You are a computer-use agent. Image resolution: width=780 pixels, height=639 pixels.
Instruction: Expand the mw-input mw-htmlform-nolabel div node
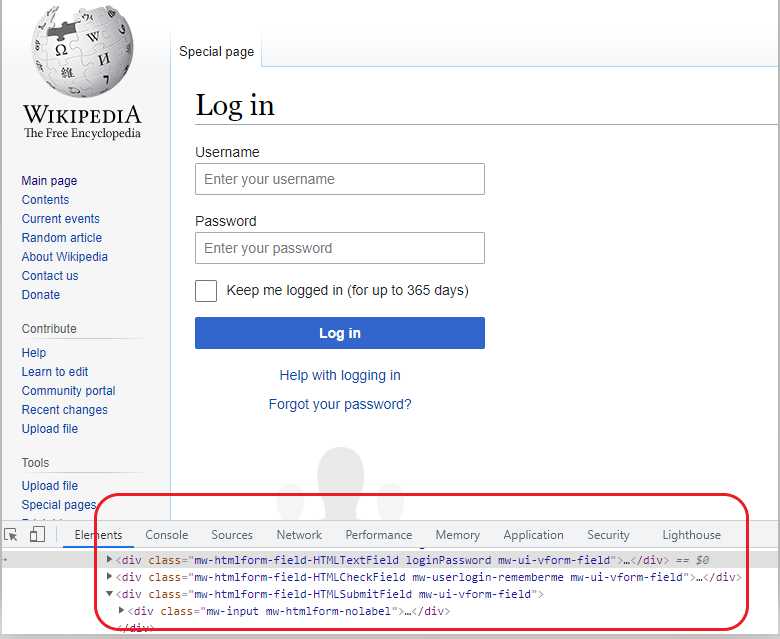coord(121,610)
